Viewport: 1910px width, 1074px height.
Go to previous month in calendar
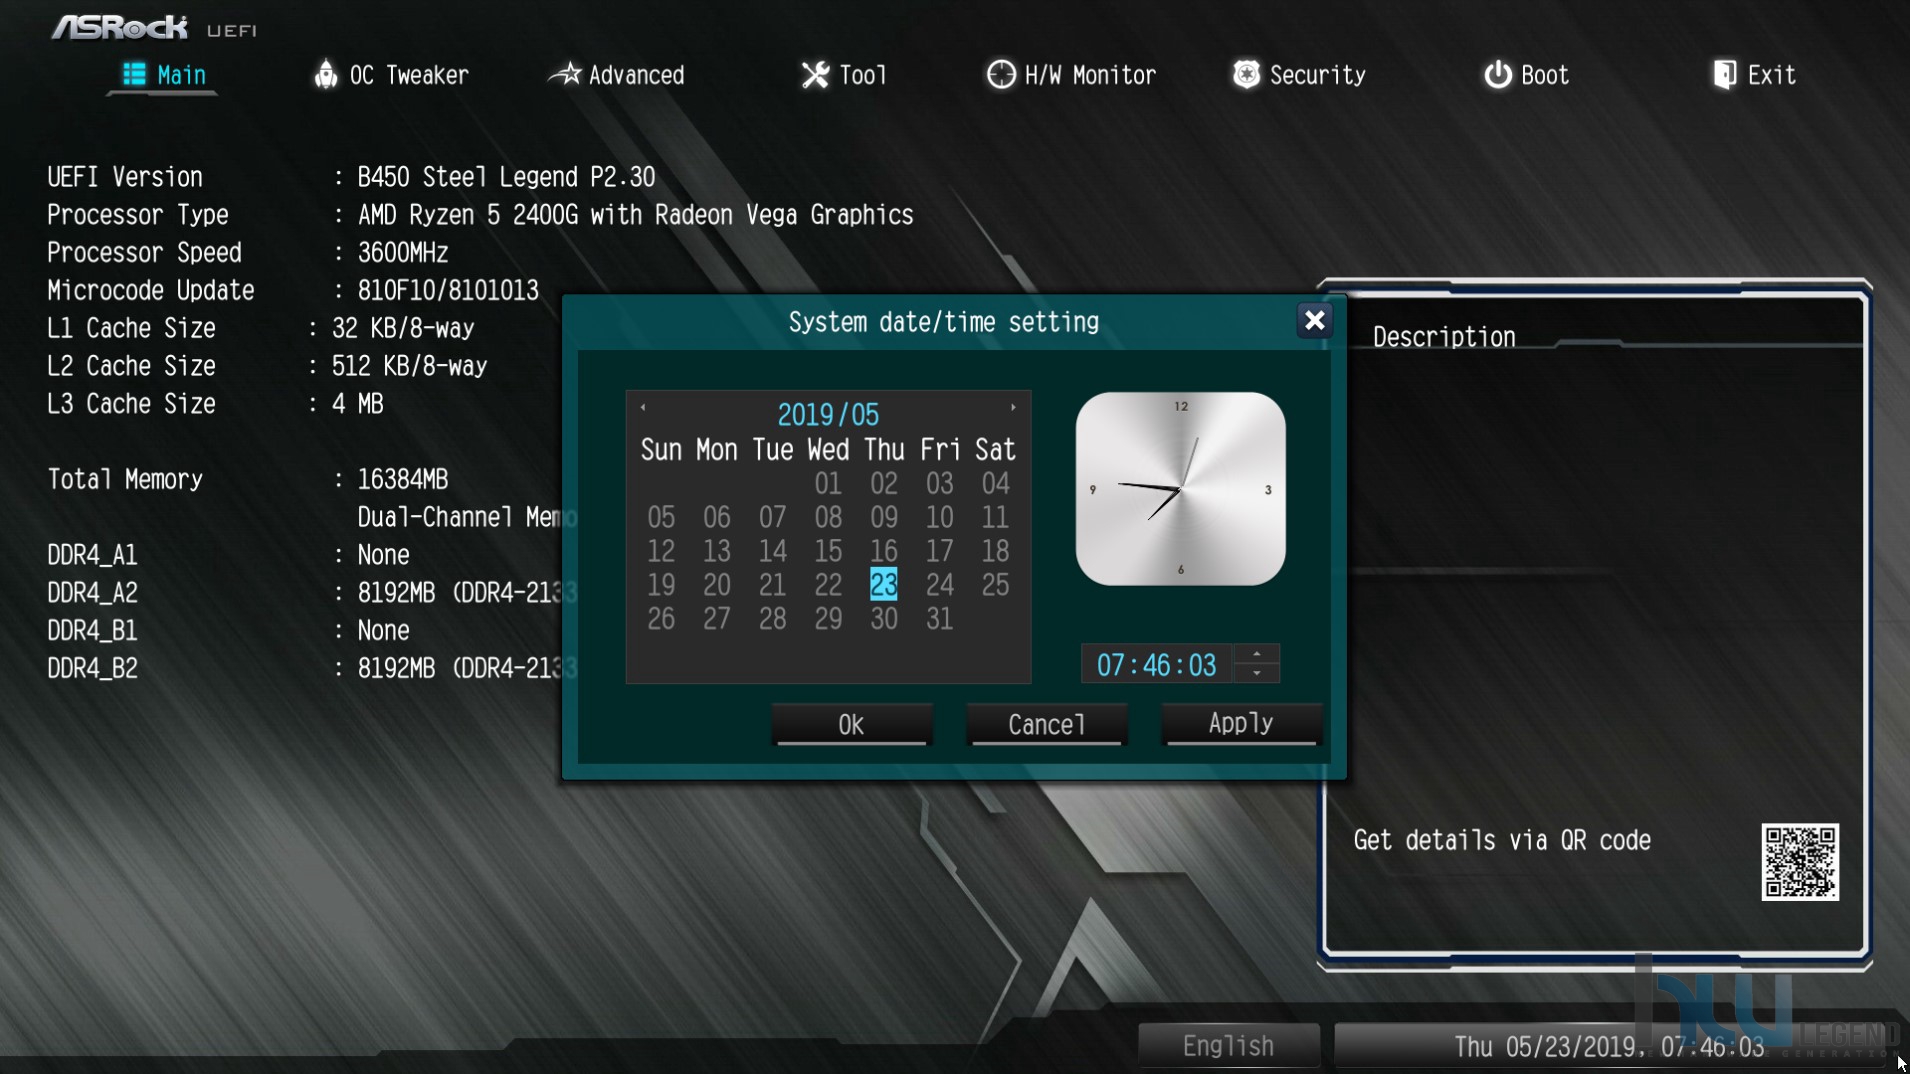[643, 407]
